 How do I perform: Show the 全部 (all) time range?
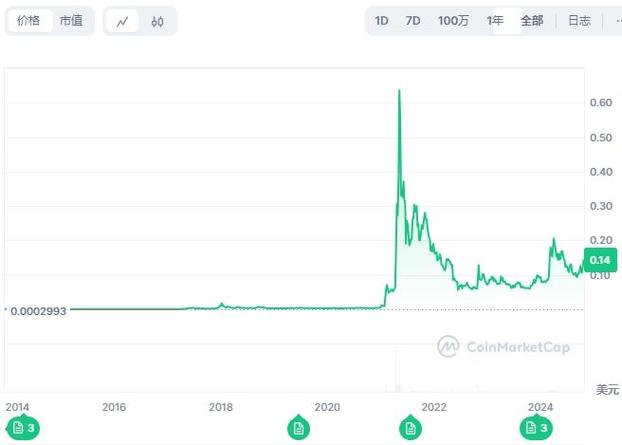pos(532,21)
